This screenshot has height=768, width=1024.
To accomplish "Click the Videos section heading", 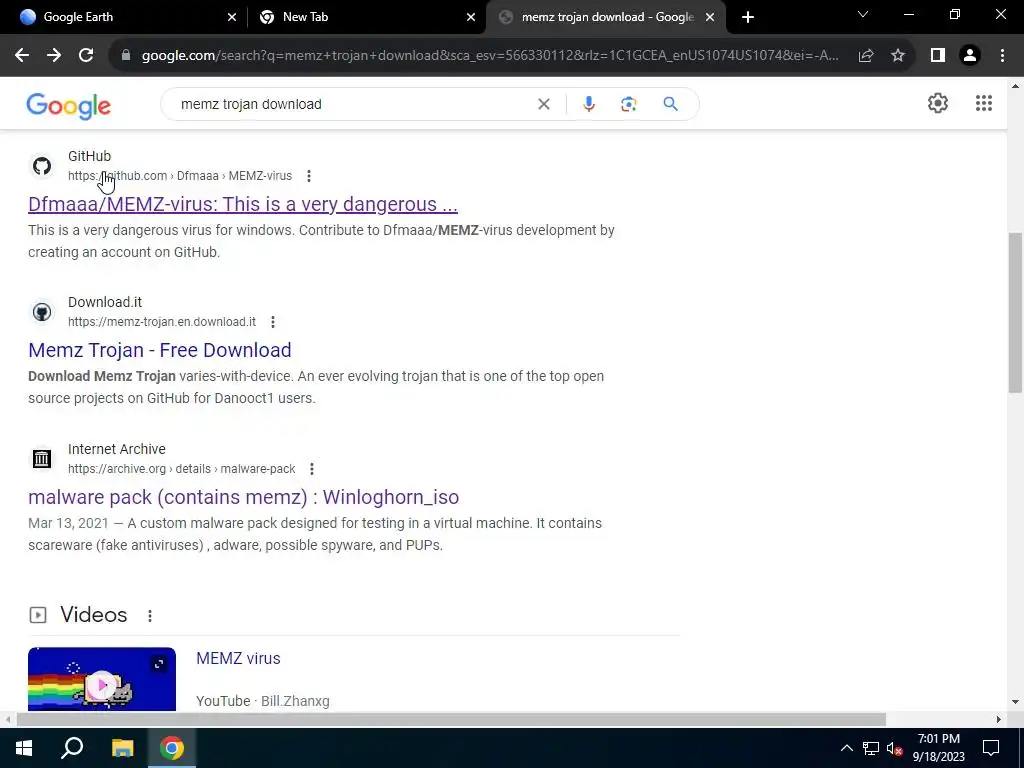I will pyautogui.click(x=93, y=615).
